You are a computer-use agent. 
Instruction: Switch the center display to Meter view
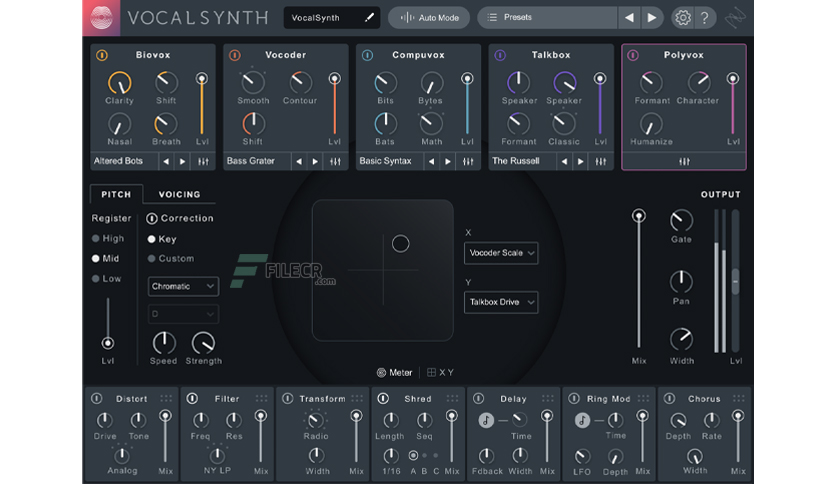pos(395,373)
